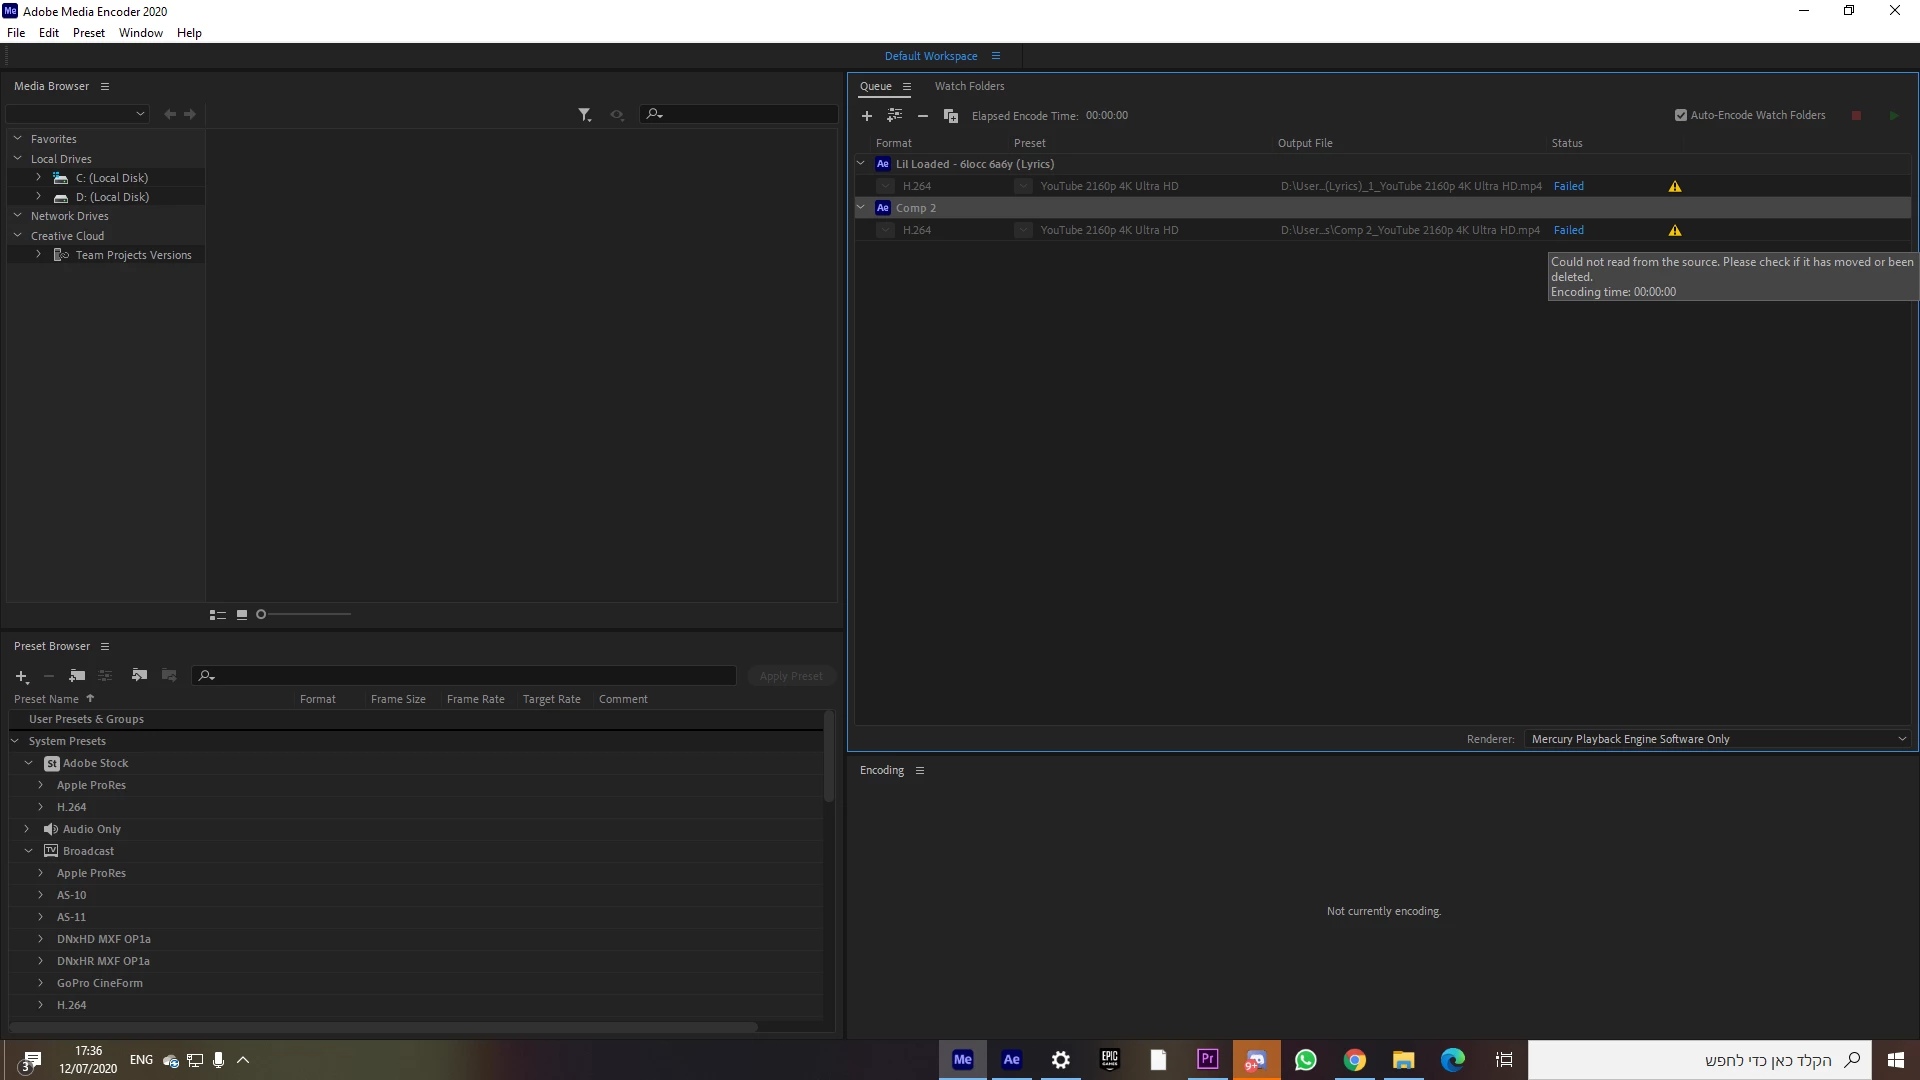The image size is (1920, 1080).
Task: Click the Add Source plus icon in the Queue
Action: click(867, 116)
